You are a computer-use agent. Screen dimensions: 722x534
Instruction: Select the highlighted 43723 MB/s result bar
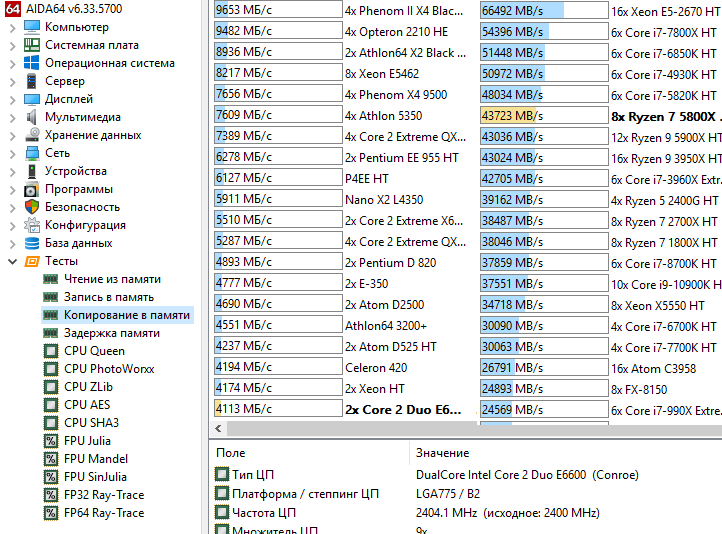point(544,115)
